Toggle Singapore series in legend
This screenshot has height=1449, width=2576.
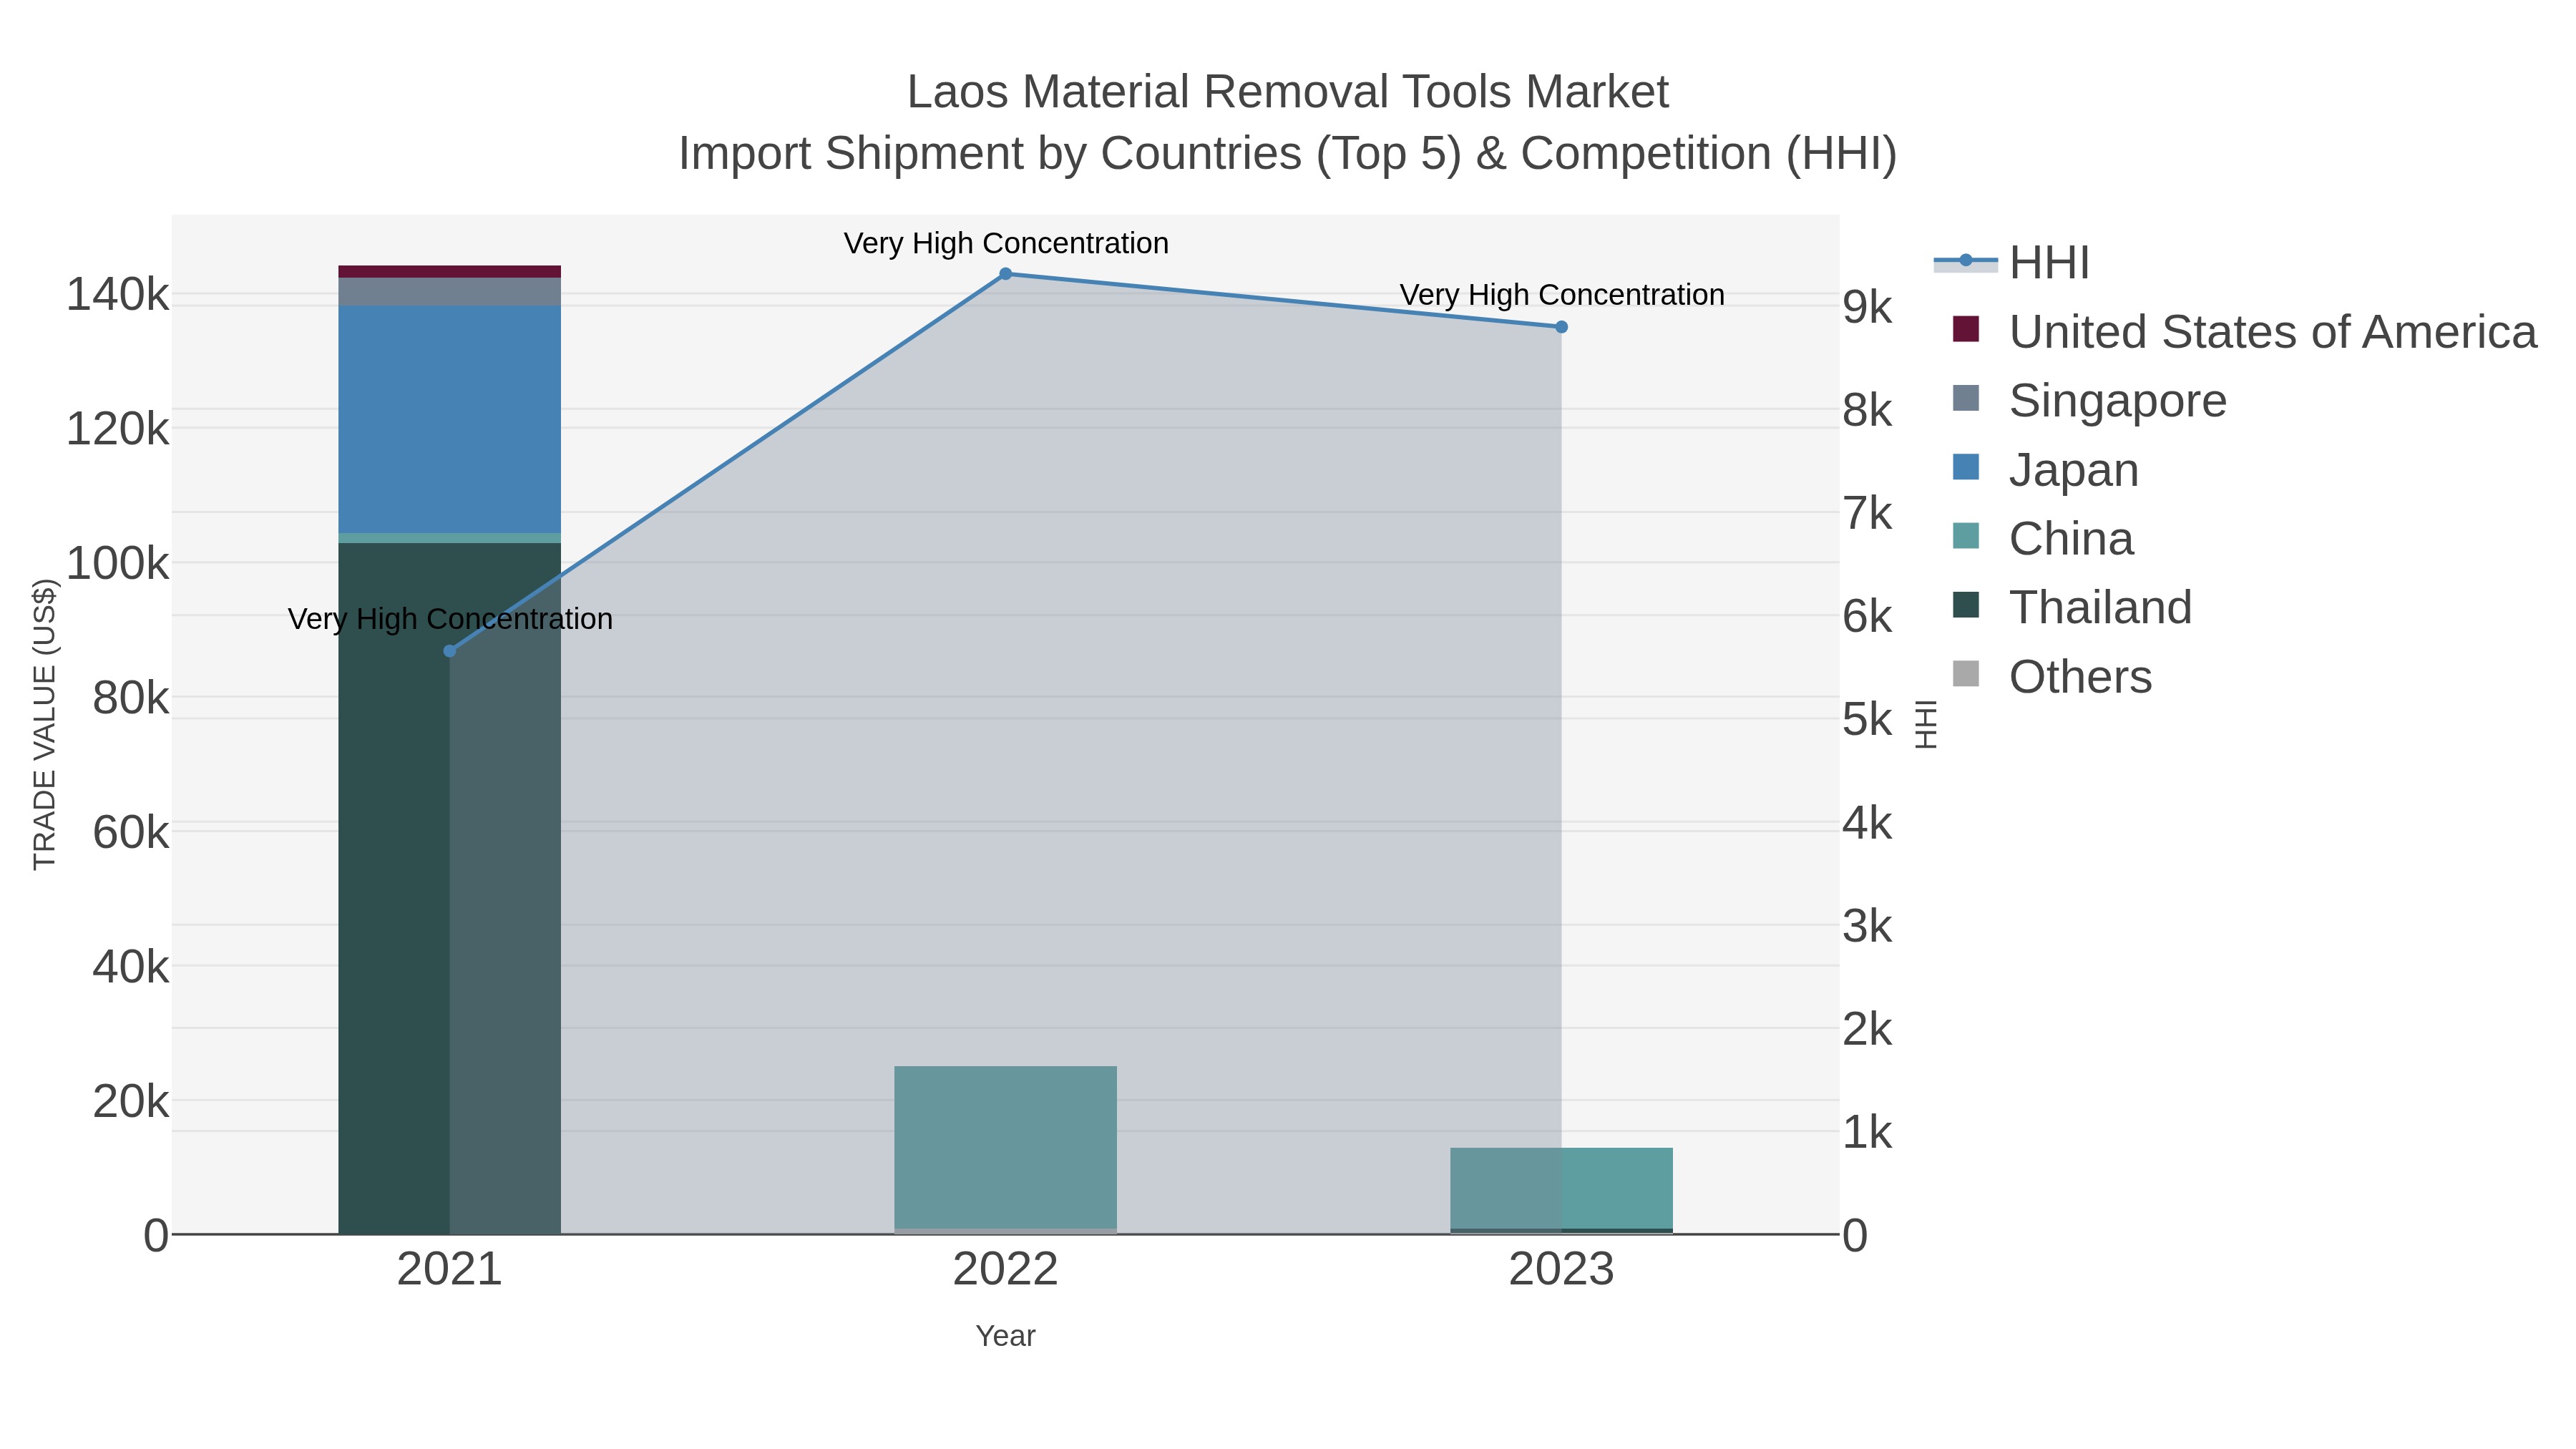click(2089, 400)
